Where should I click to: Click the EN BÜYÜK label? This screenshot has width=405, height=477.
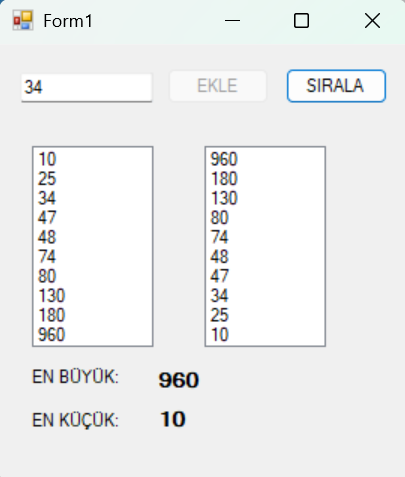75,377
